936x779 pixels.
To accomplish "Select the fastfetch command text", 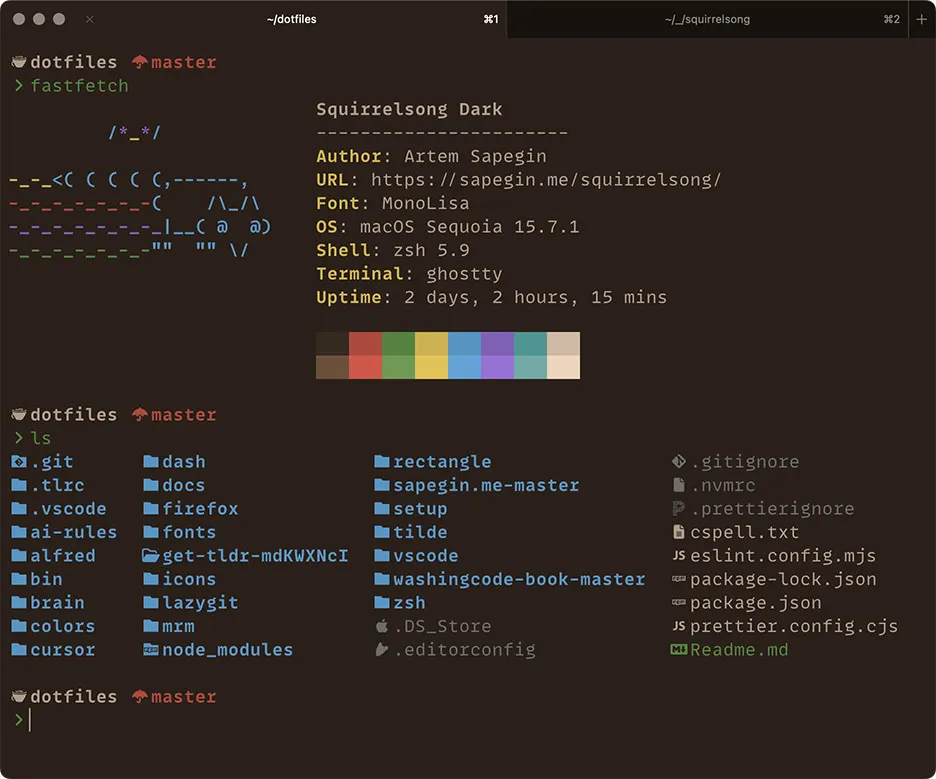I will (80, 85).
